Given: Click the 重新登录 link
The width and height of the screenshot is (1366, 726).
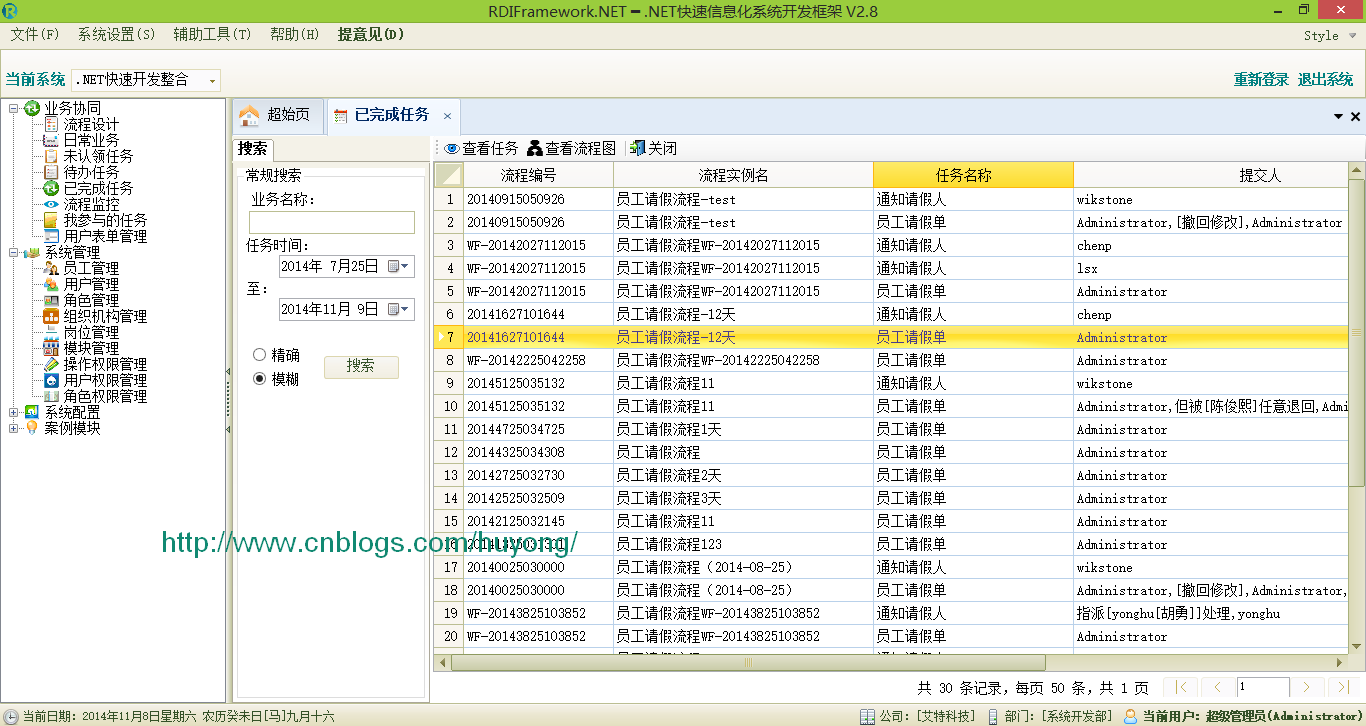Looking at the screenshot, I should point(1261,80).
